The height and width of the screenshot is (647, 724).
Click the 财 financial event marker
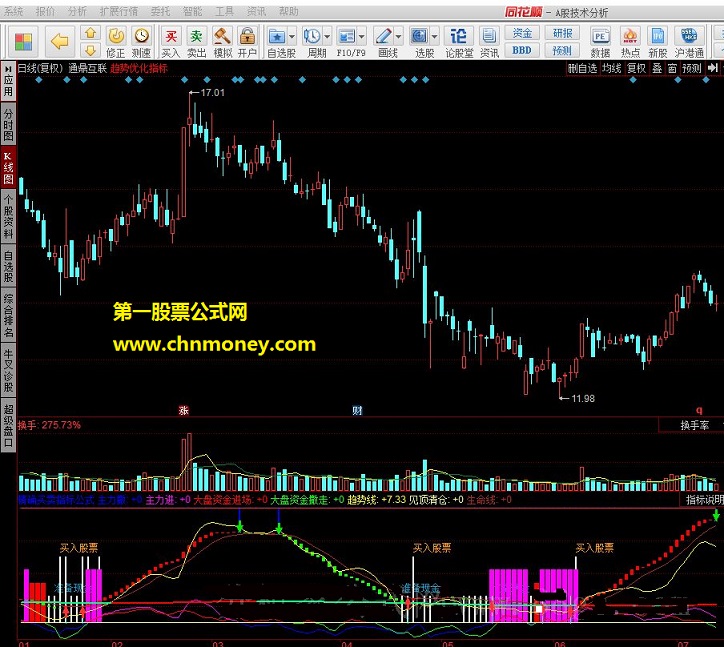click(x=357, y=410)
